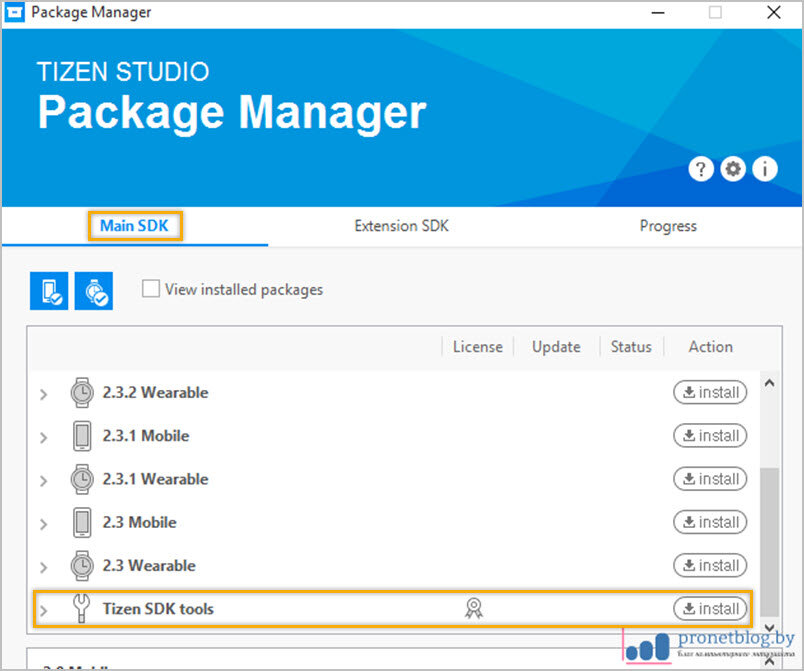Viewport: 804px width, 671px height.
Task: Open settings via the gear icon
Action: click(x=733, y=169)
